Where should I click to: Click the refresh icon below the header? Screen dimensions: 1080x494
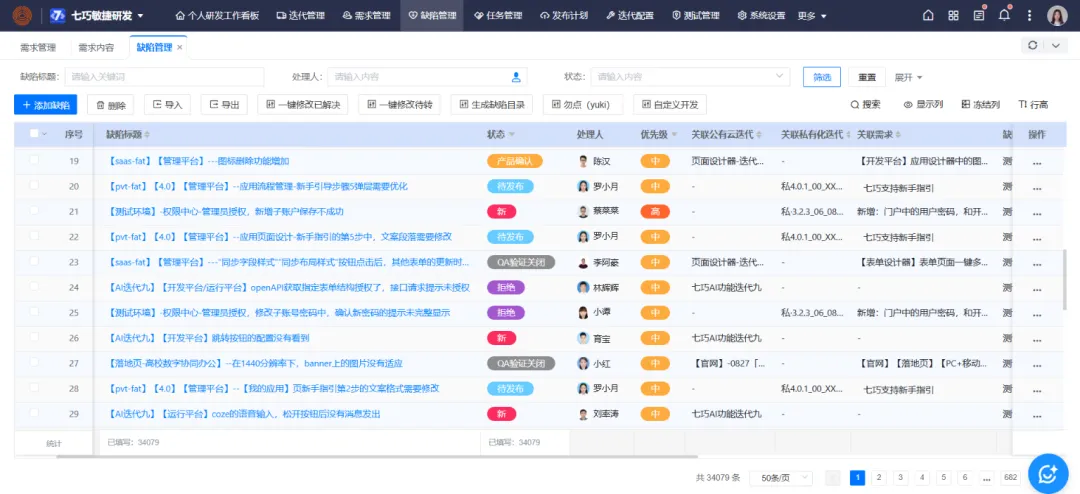(1033, 46)
